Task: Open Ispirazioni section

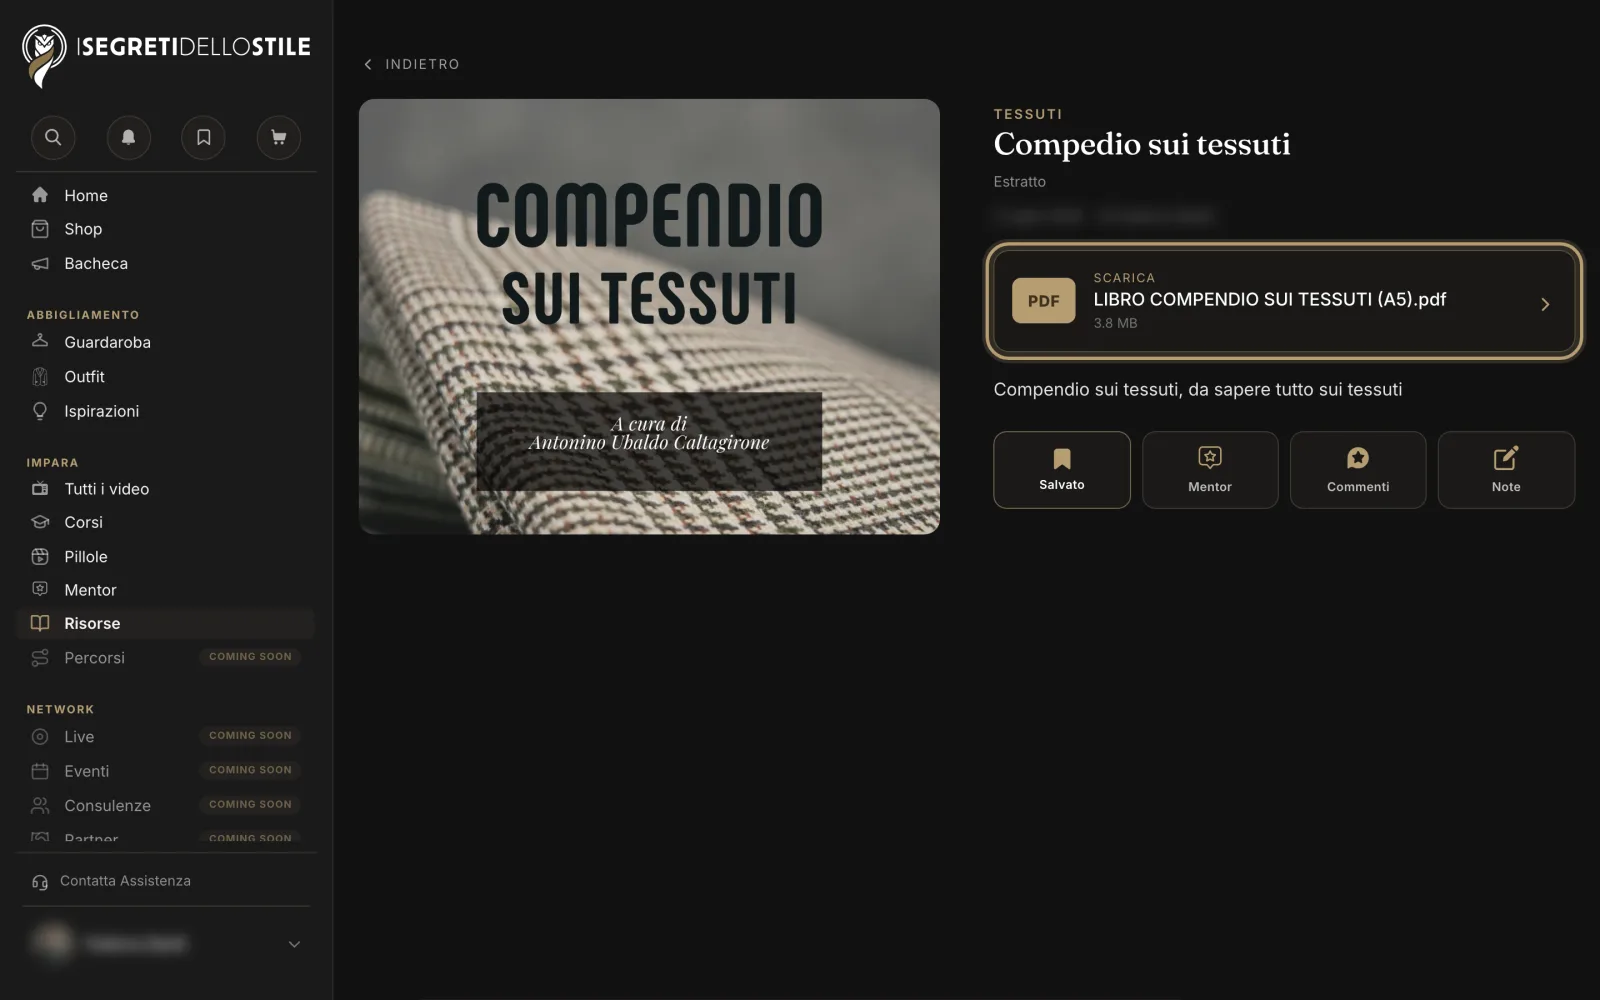Action: point(166,411)
